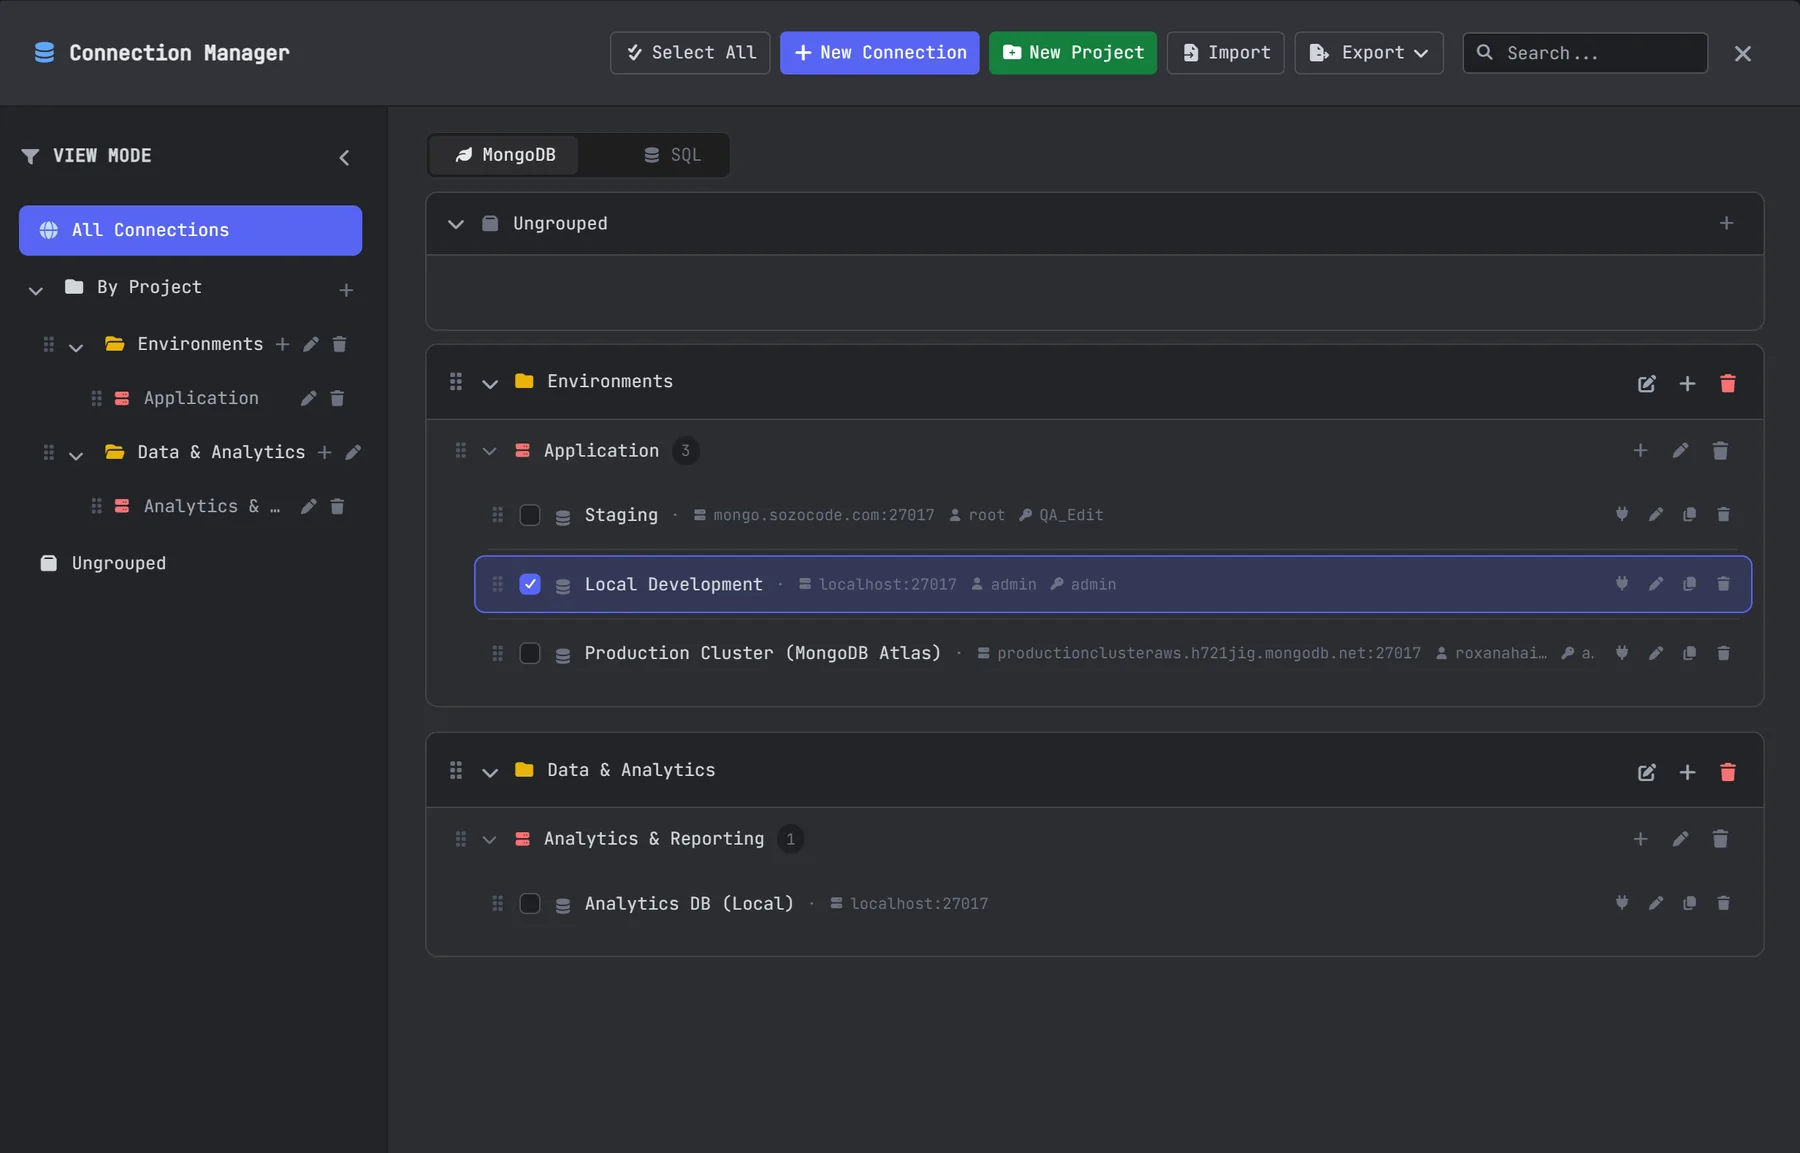Switch to the MongoDB tab
This screenshot has height=1153, width=1800.
505,155
